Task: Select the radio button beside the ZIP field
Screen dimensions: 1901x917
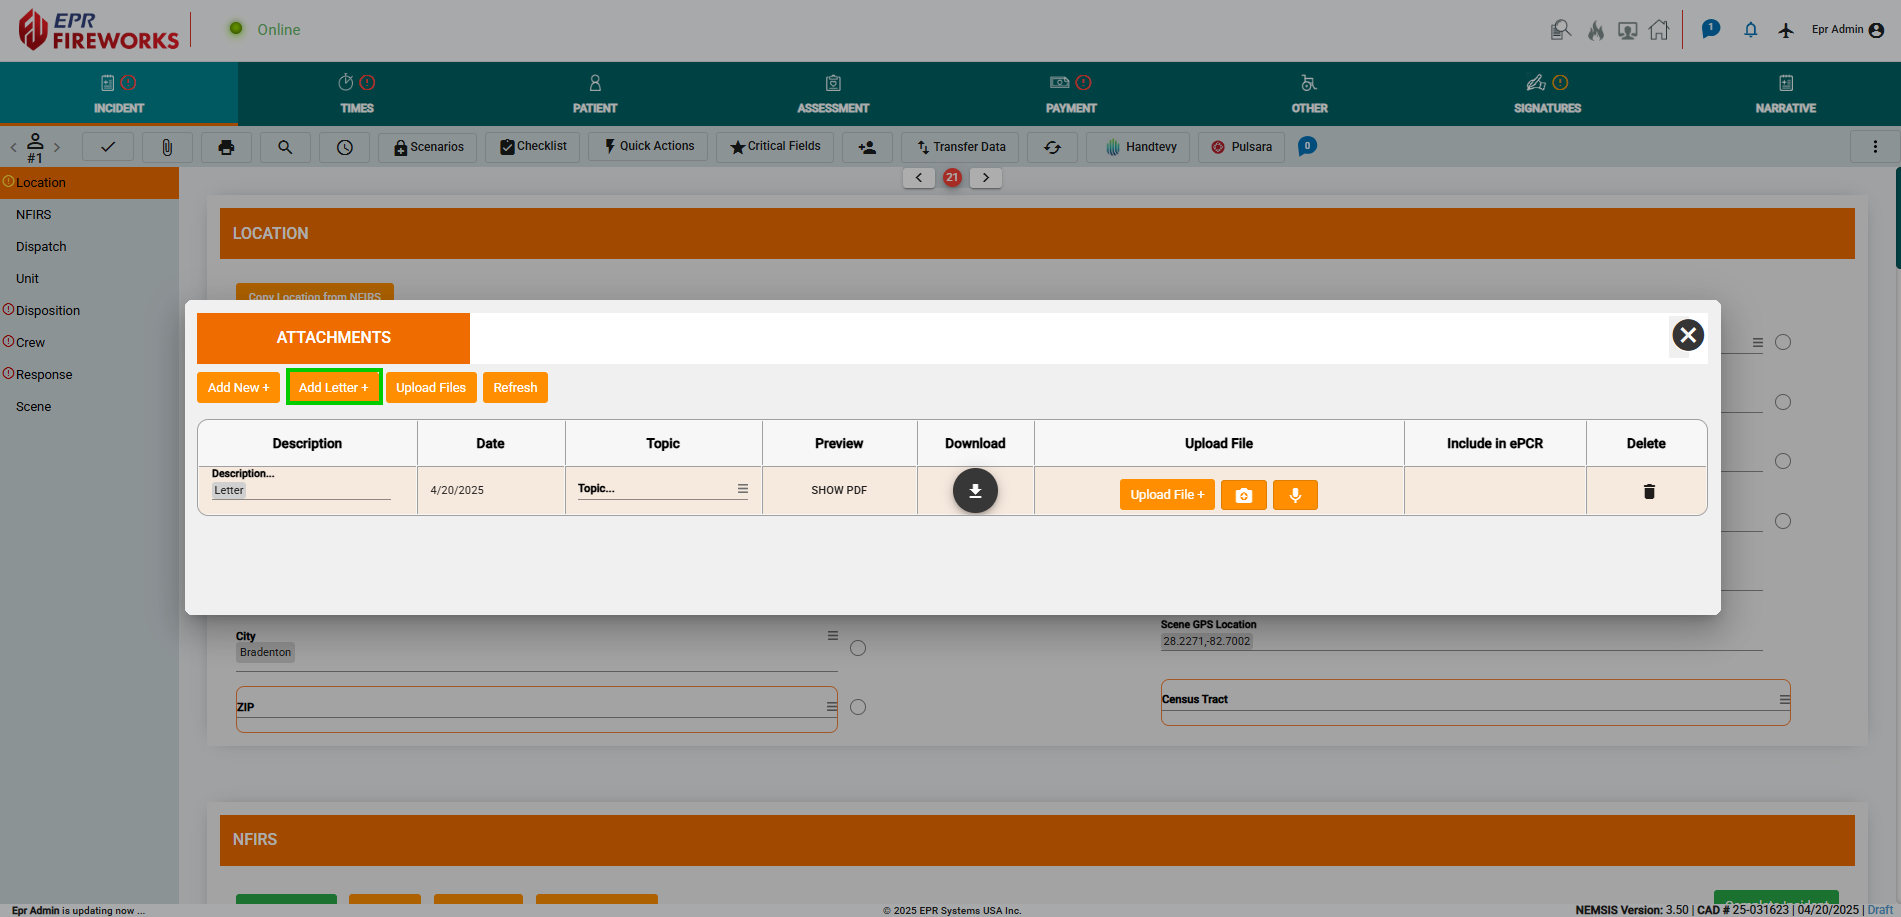Action: pos(857,706)
